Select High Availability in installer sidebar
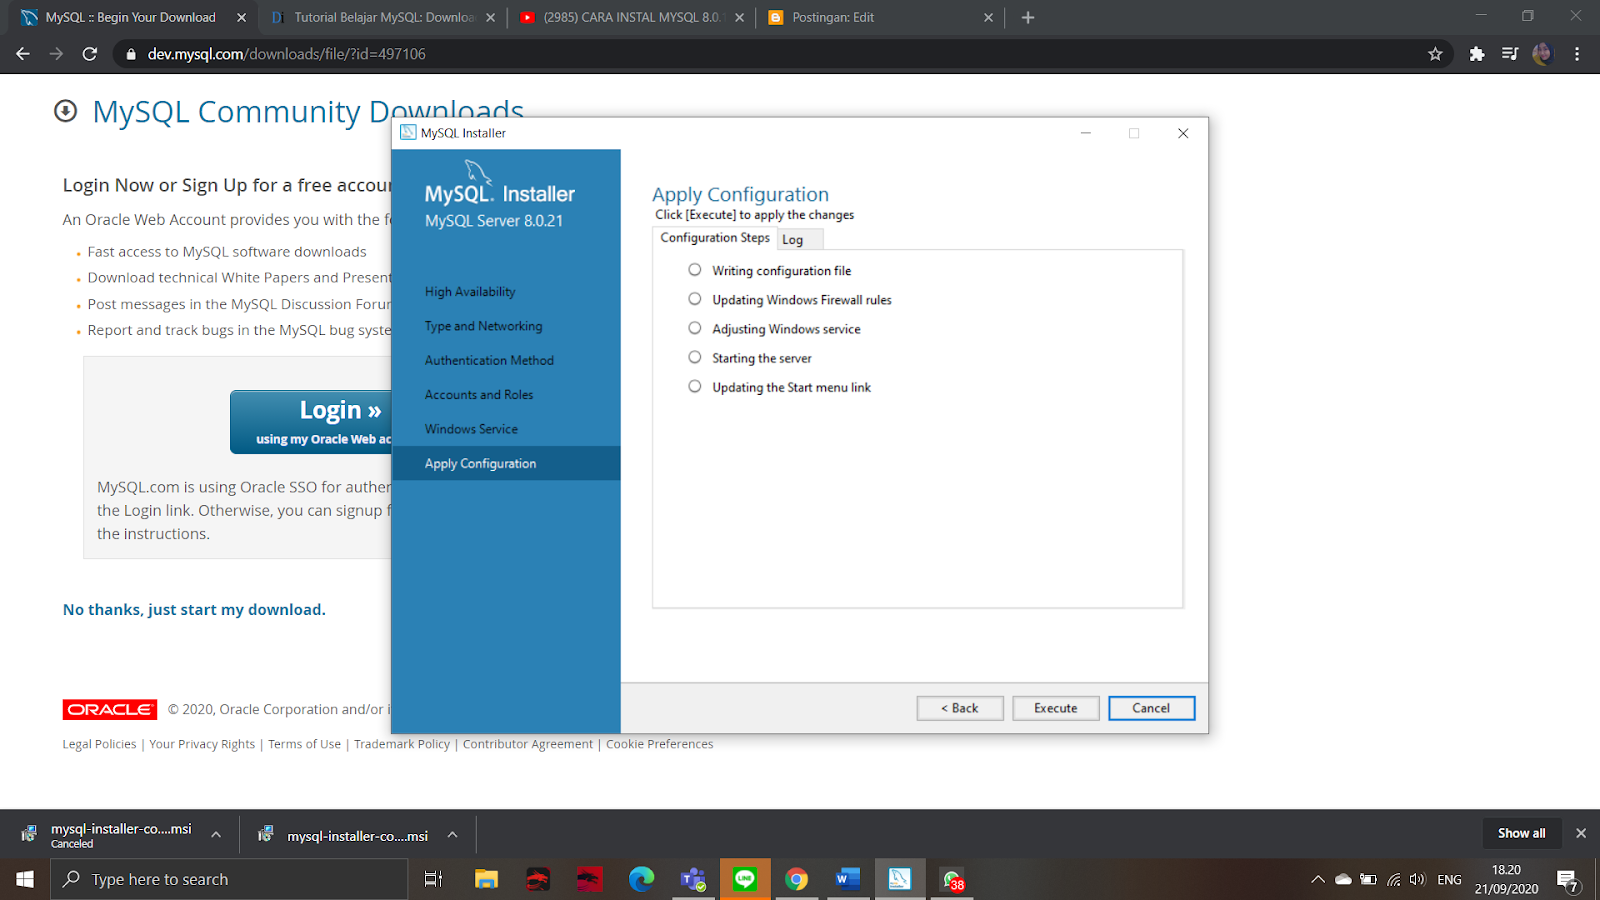 (x=470, y=292)
